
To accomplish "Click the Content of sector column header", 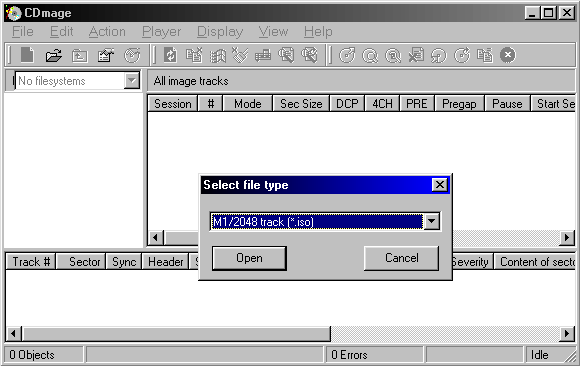I will (x=535, y=262).
